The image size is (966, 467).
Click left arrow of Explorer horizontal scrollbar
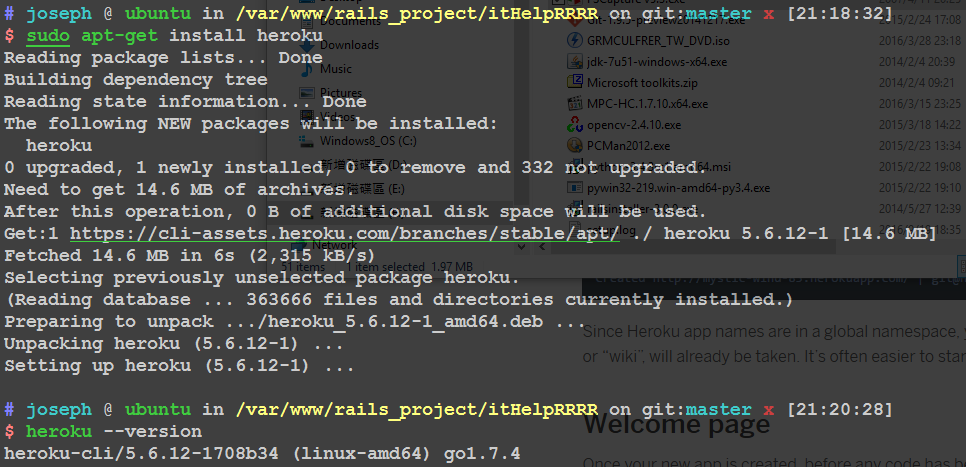click(x=542, y=246)
